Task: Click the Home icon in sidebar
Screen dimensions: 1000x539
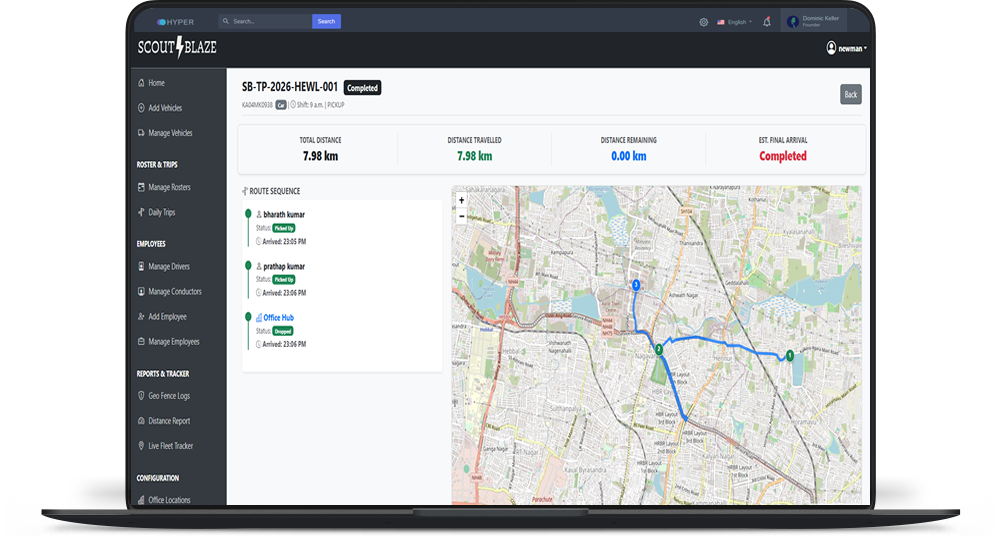Action: (x=141, y=83)
